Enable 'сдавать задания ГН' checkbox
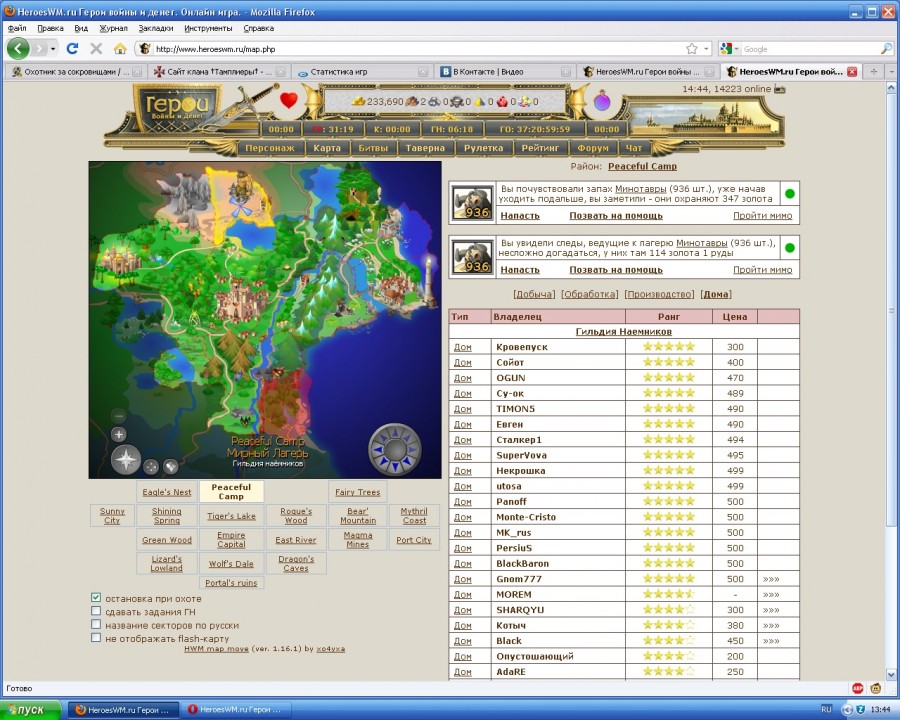The width and height of the screenshot is (900, 720). click(96, 612)
